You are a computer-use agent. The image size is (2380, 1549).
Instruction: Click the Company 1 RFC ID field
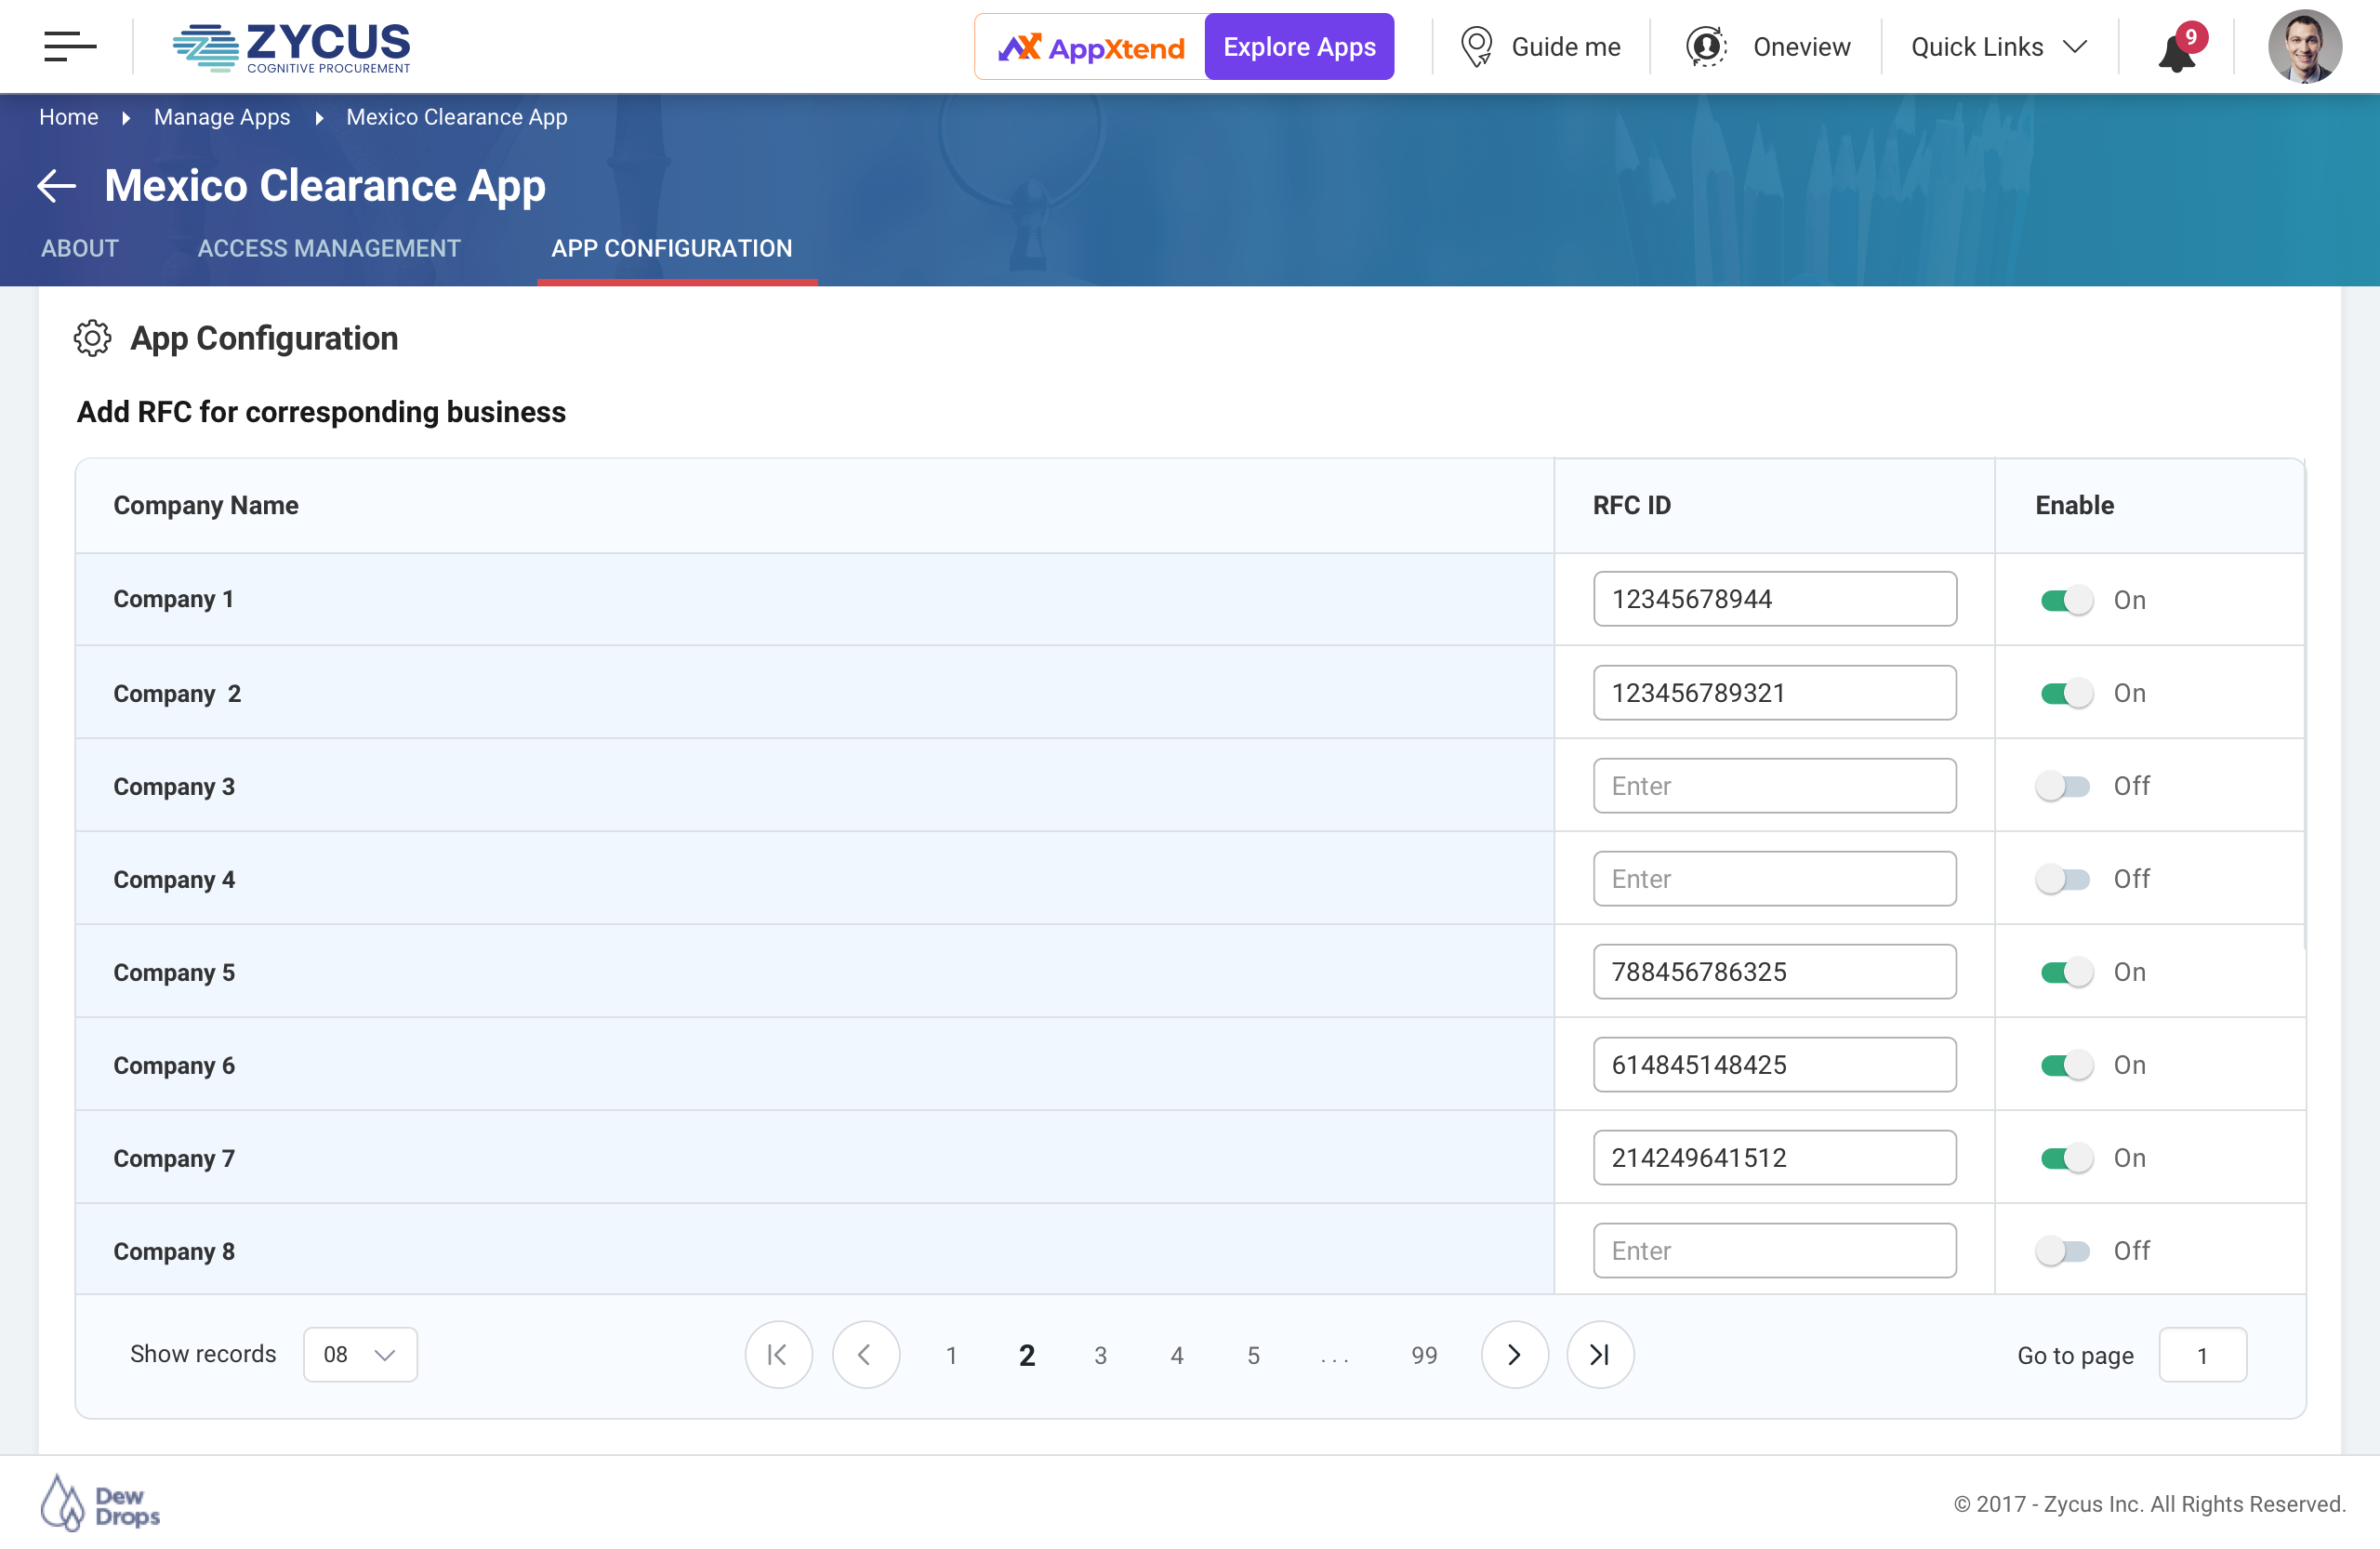coord(1774,599)
